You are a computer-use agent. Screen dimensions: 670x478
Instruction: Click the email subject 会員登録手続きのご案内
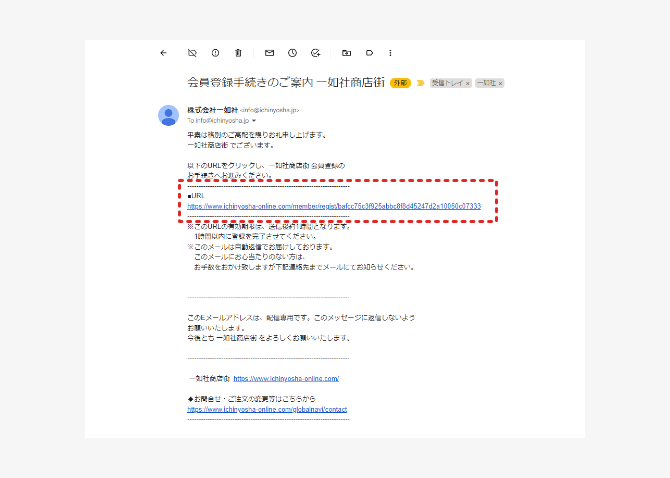tap(250, 82)
